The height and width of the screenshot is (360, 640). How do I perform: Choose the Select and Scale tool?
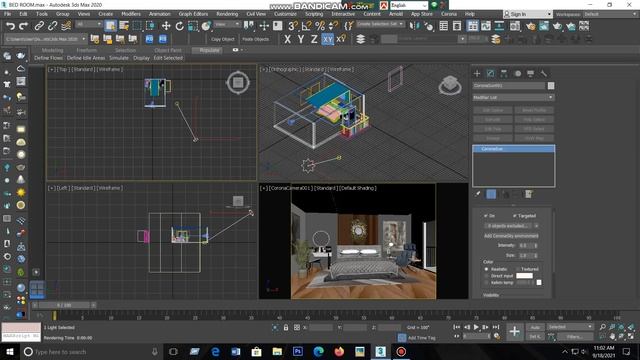(193, 26)
